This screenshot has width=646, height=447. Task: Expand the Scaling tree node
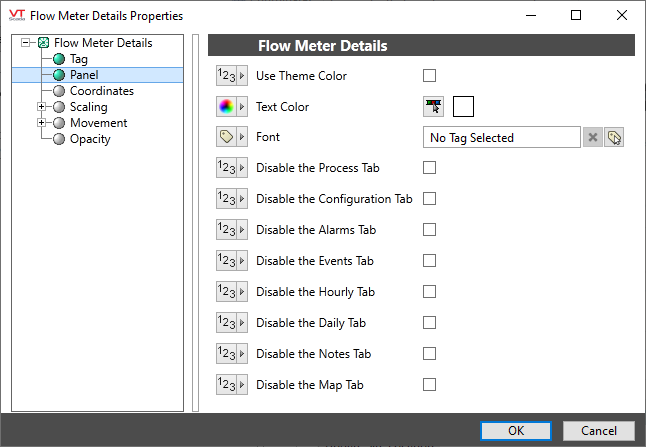tap(41, 107)
